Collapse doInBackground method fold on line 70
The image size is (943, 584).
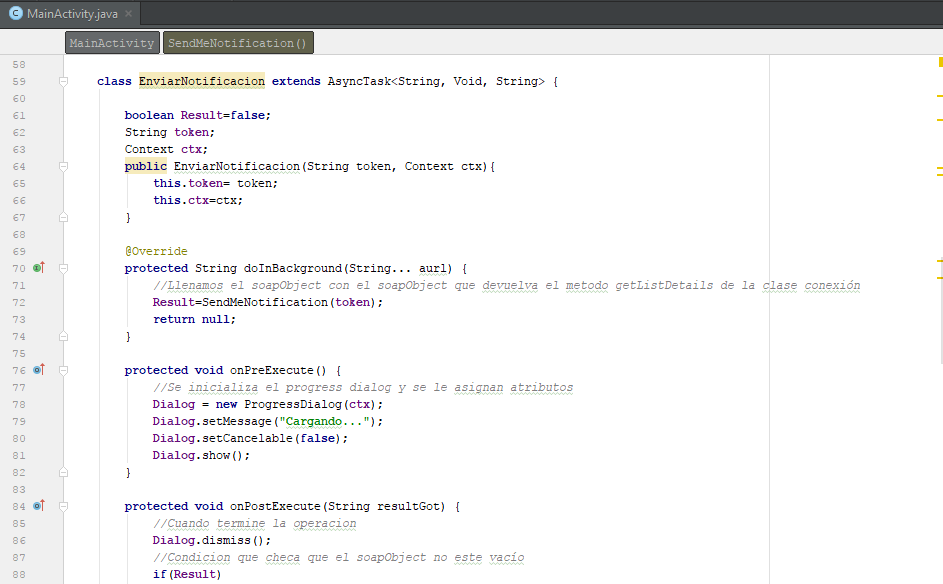63,268
